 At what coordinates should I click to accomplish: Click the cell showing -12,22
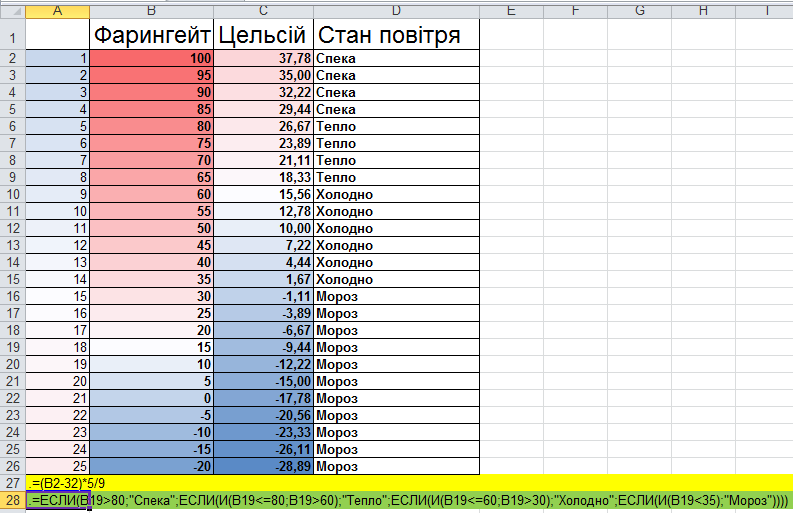tap(263, 364)
